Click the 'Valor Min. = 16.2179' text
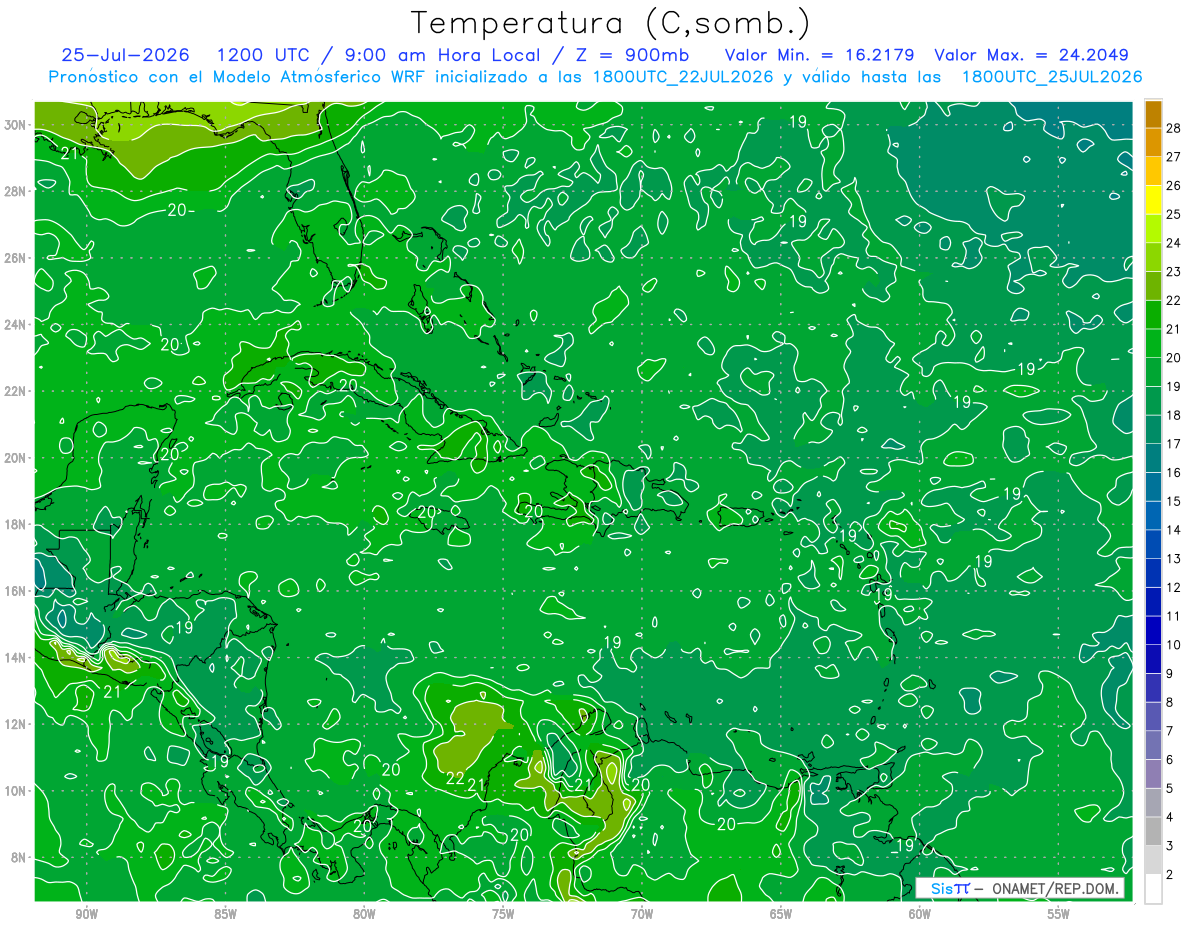 point(821,55)
